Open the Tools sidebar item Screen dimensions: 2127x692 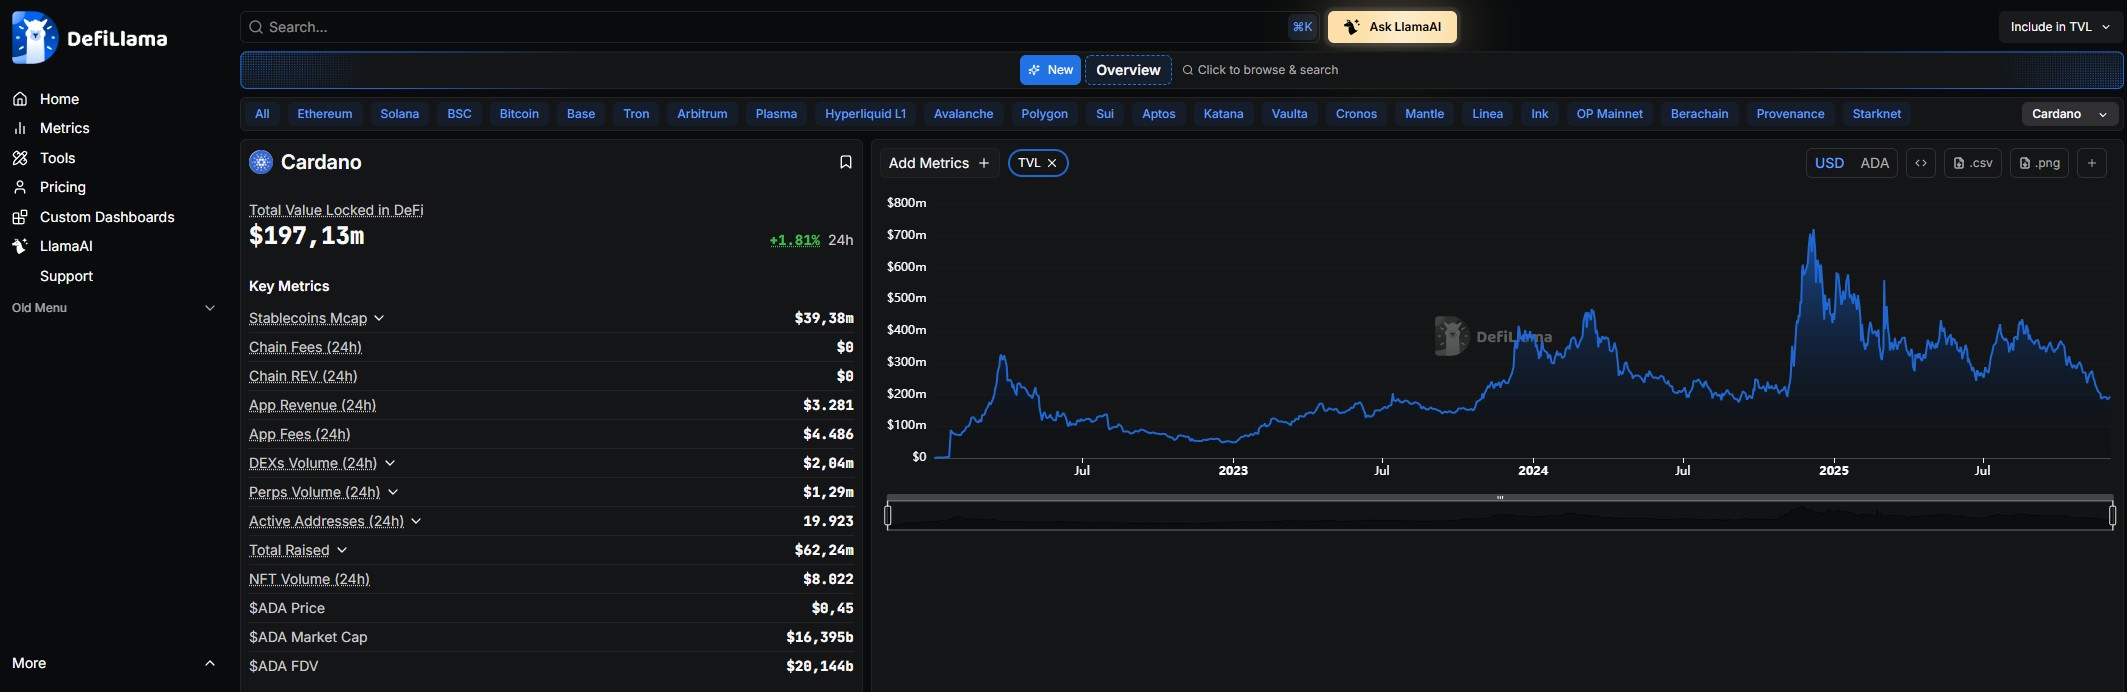(x=57, y=158)
